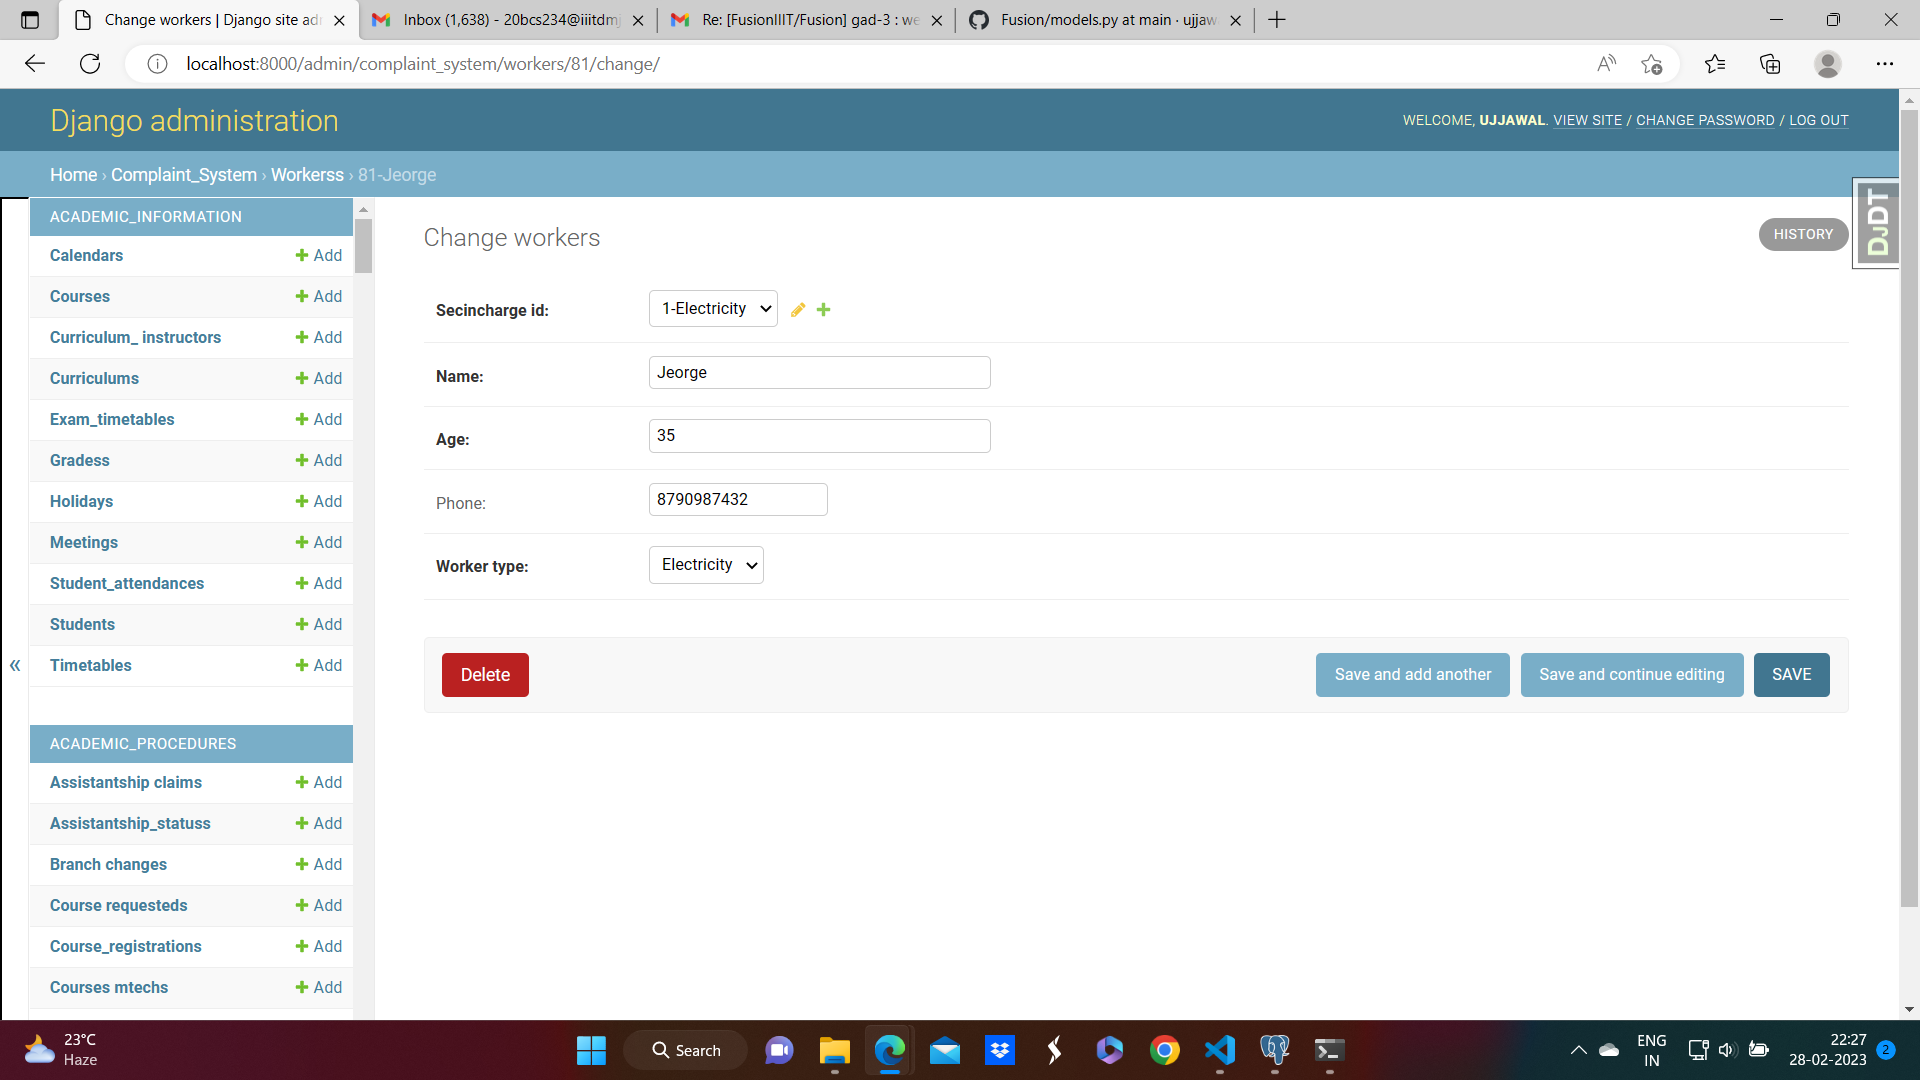Open the HISTORY of this worker
The image size is (1920, 1080).
click(x=1803, y=234)
